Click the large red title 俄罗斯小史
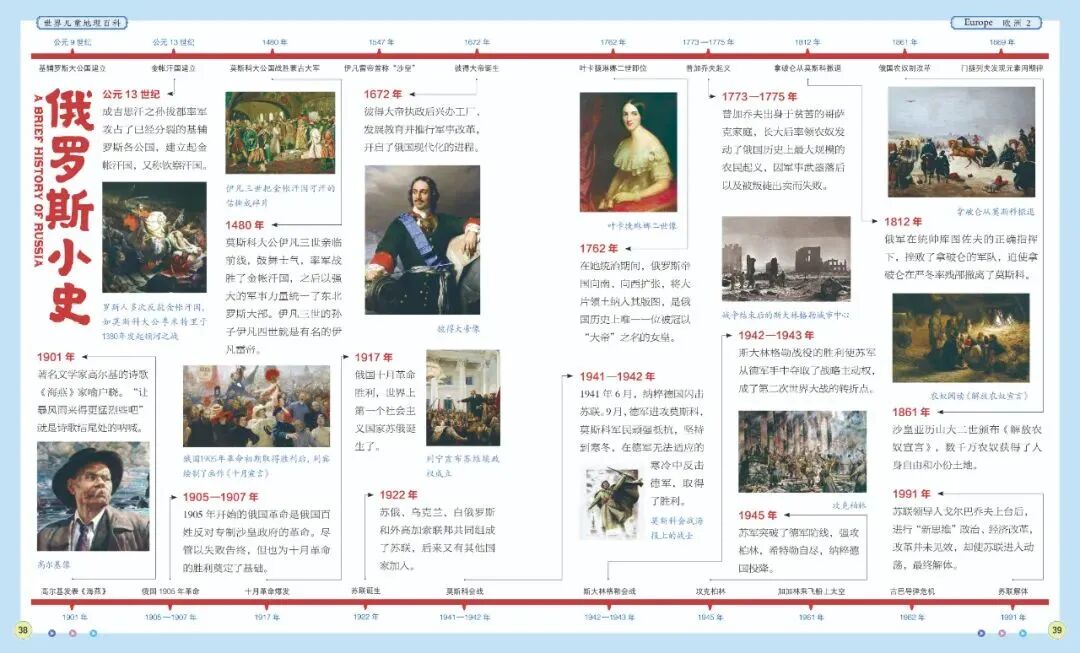 click(71, 207)
